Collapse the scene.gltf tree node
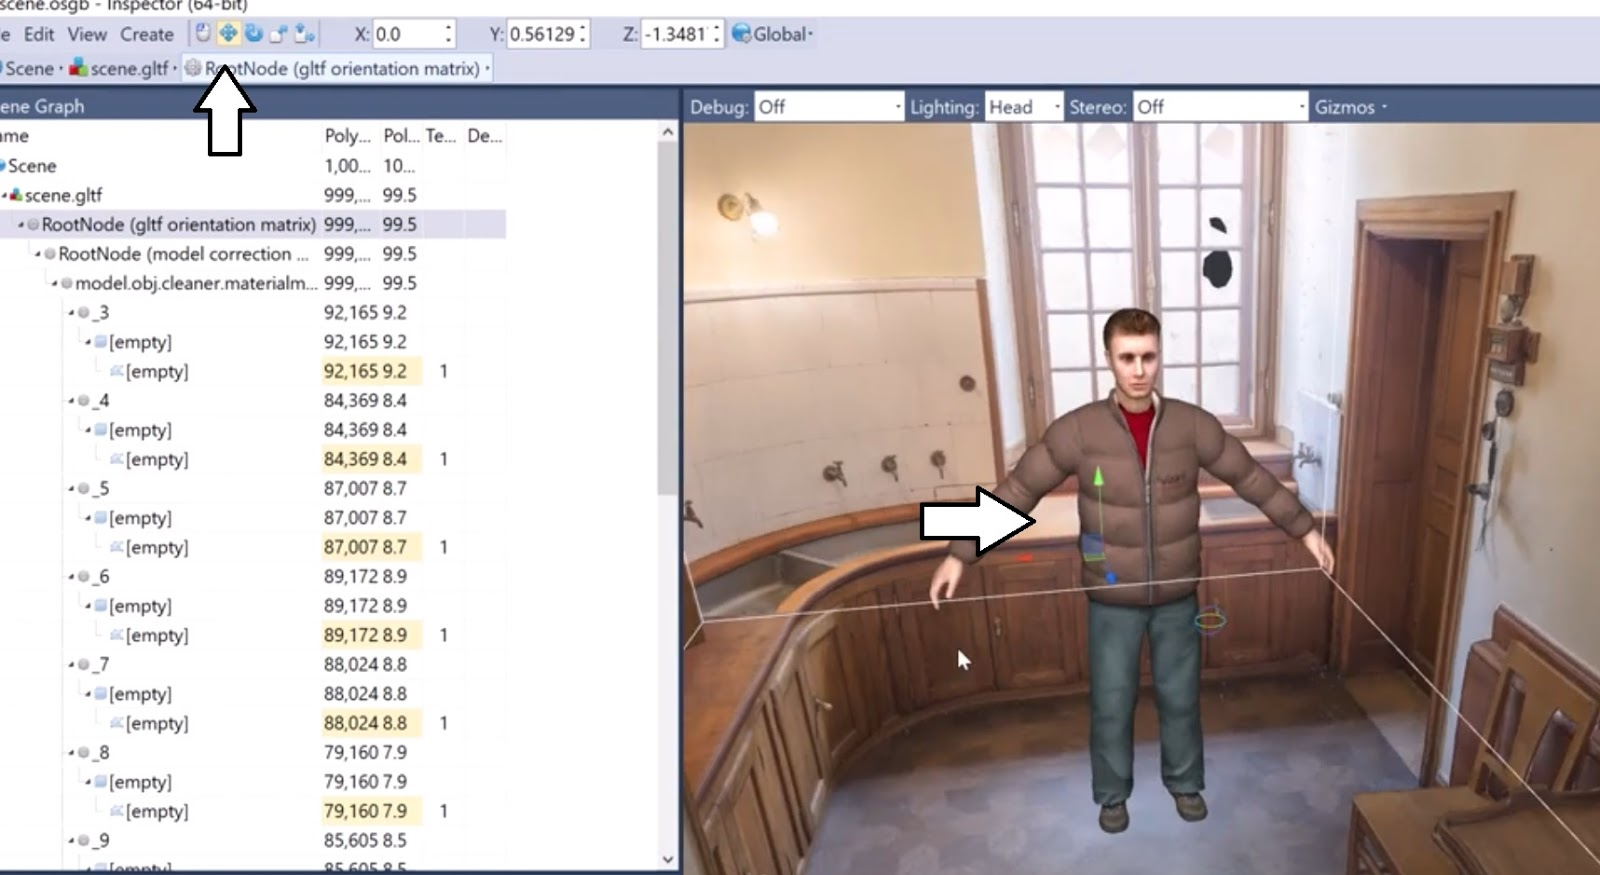1600x875 pixels. tap(5, 196)
